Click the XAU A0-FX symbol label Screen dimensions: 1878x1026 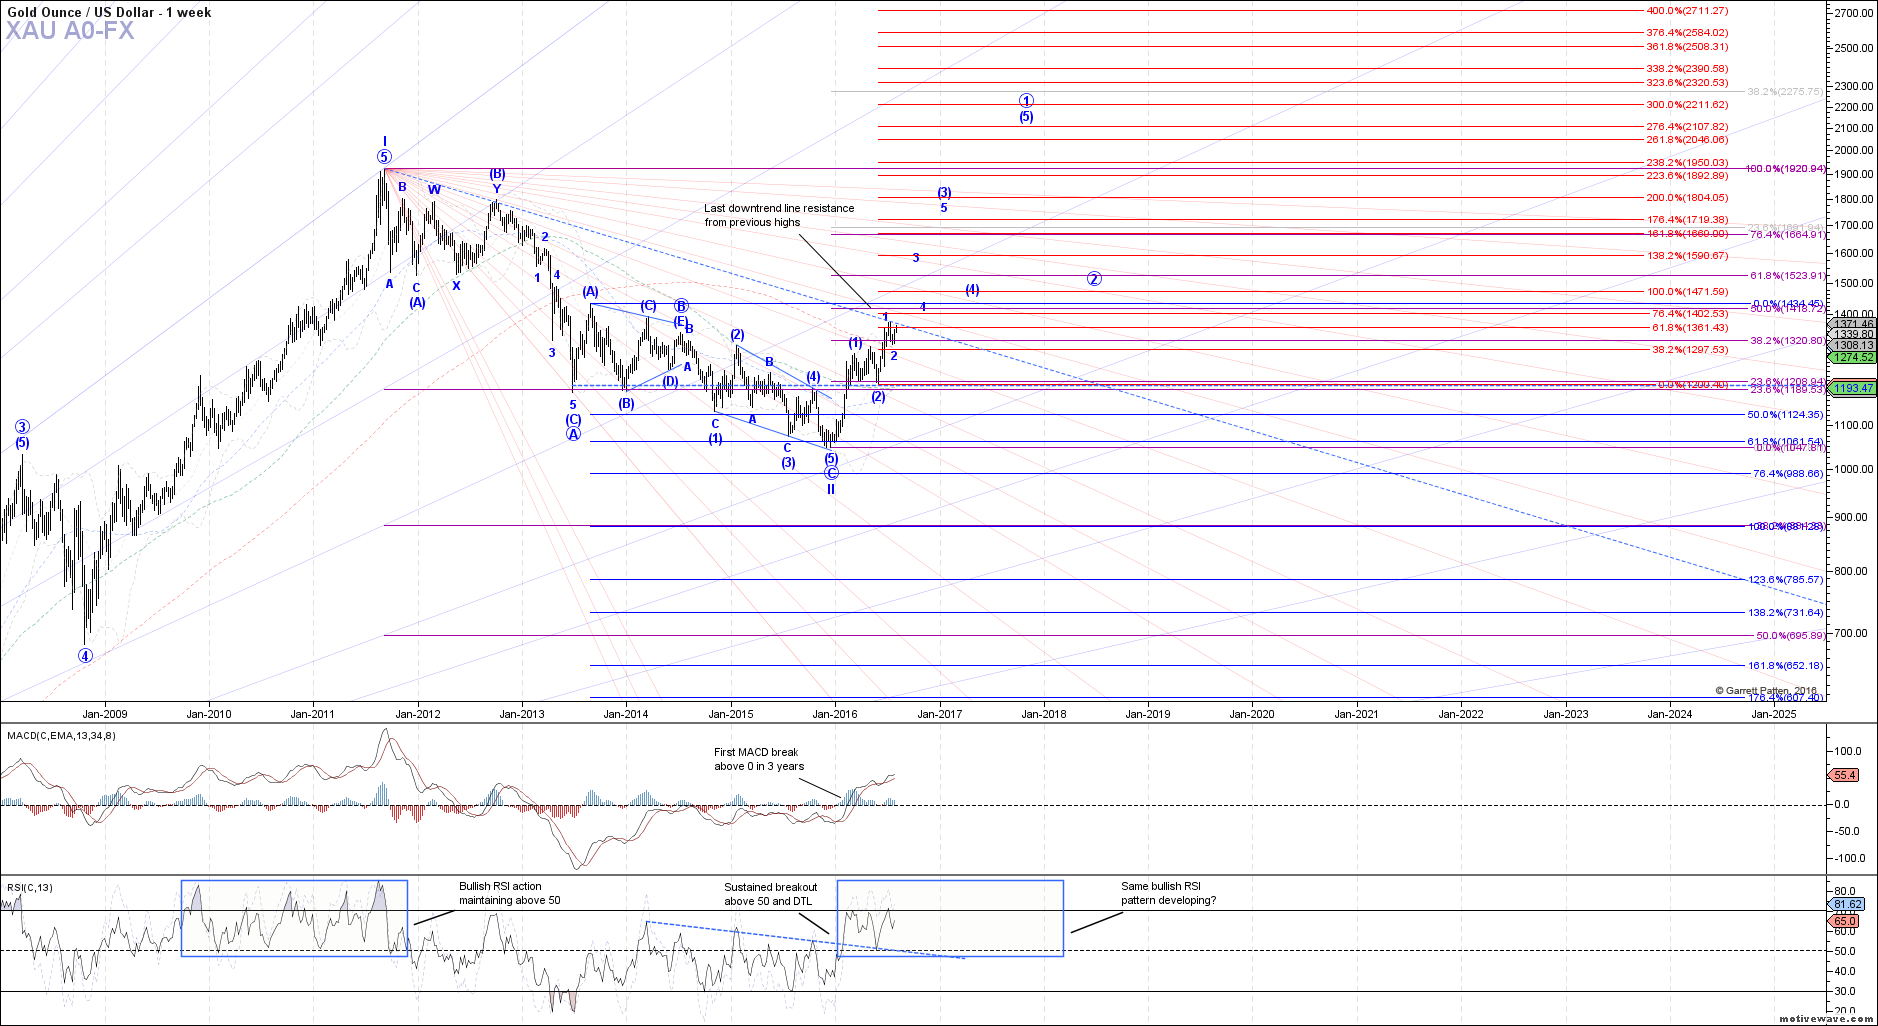point(70,31)
